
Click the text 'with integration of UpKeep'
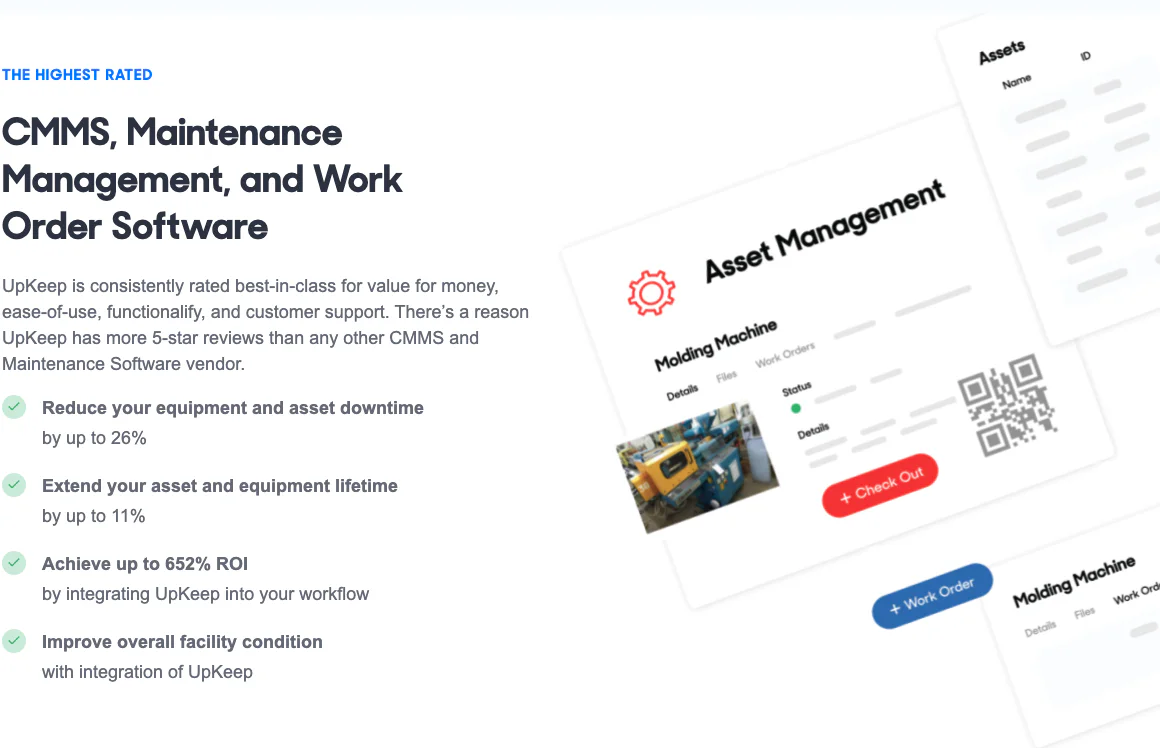coord(147,672)
